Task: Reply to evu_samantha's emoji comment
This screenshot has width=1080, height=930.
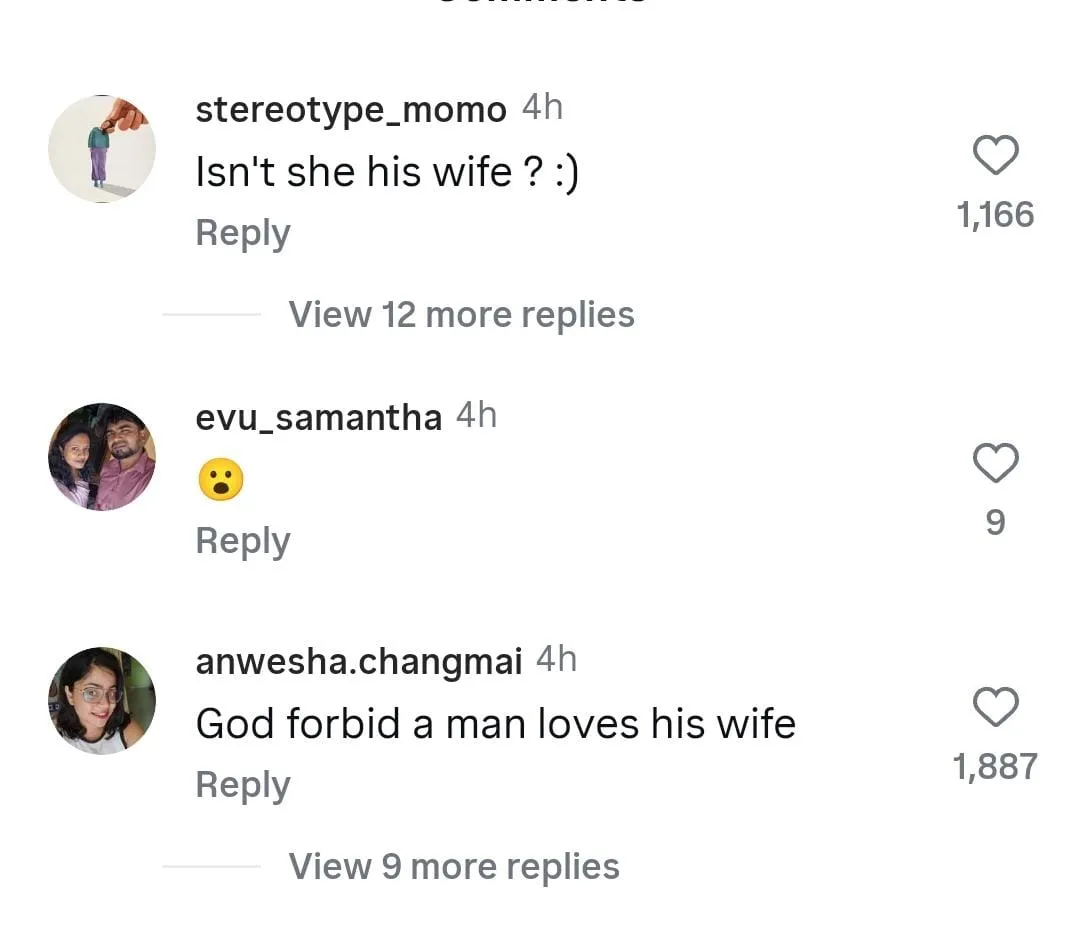Action: (243, 541)
